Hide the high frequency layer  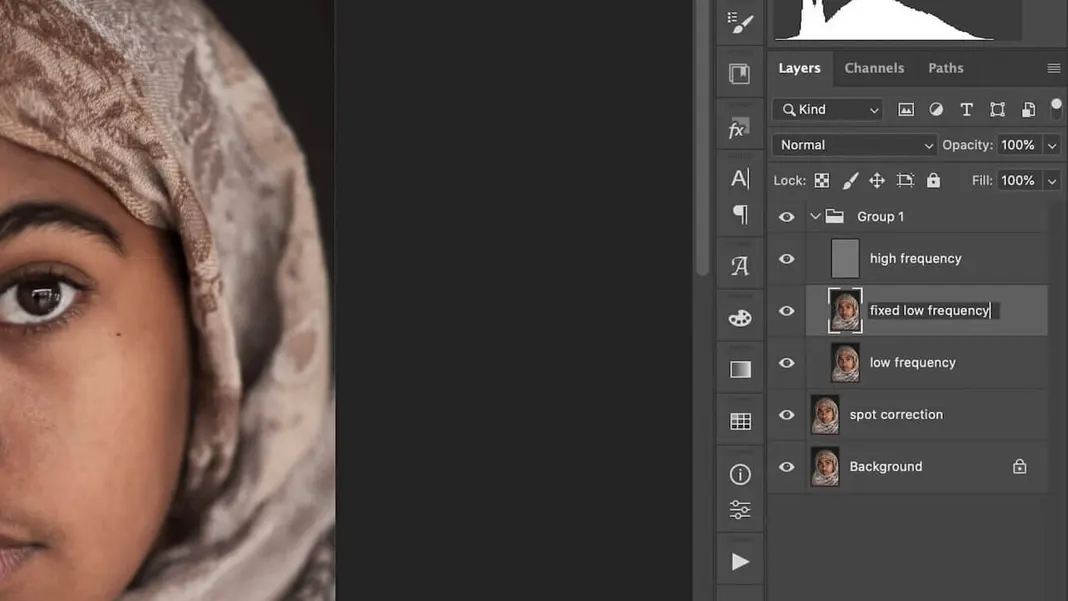[x=787, y=259]
